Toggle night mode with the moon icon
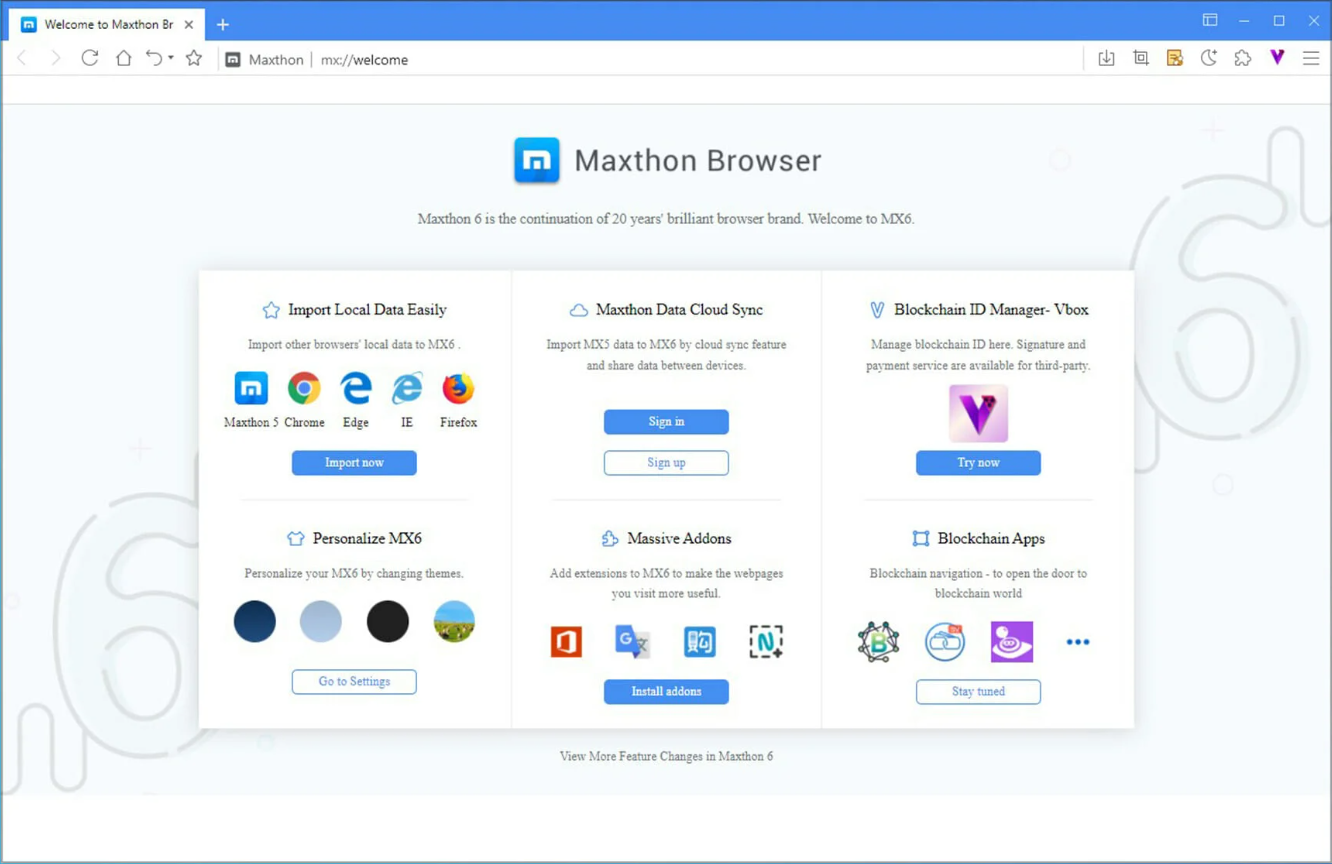 pos(1209,58)
